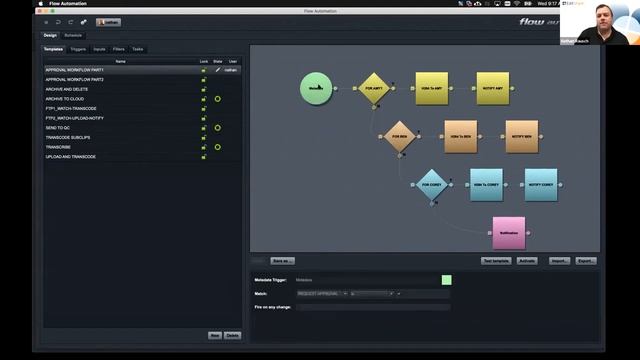
Task: Click active state circle for TRANSCRIBE
Action: 218,147
